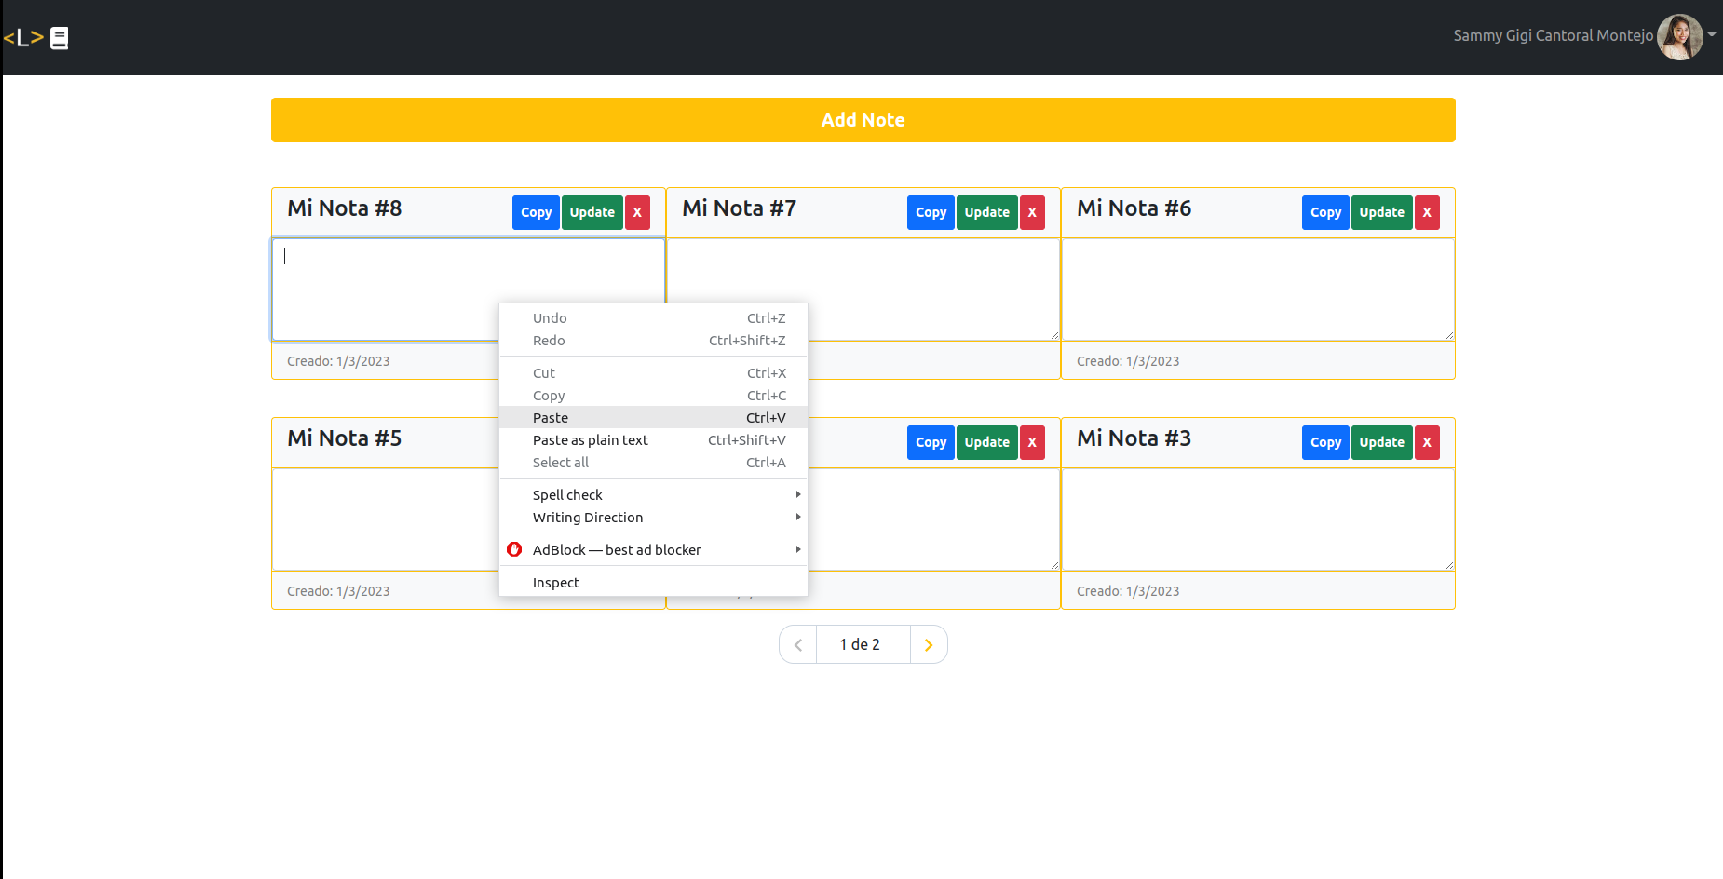Update Mi Nota #7

coord(987,212)
